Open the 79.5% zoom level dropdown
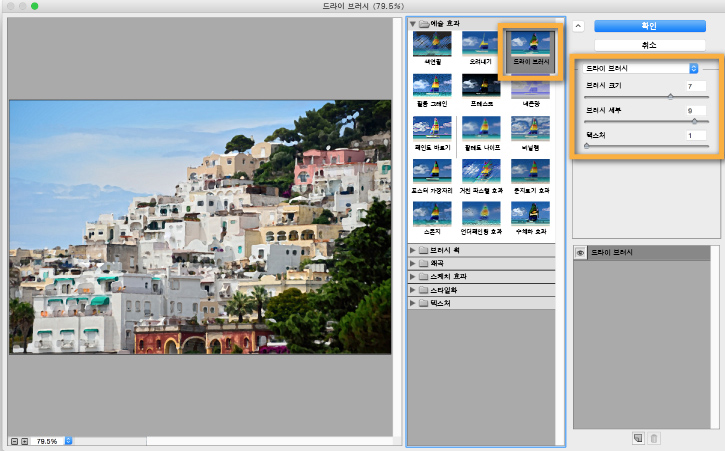725x451 pixels. pyautogui.click(x=68, y=441)
